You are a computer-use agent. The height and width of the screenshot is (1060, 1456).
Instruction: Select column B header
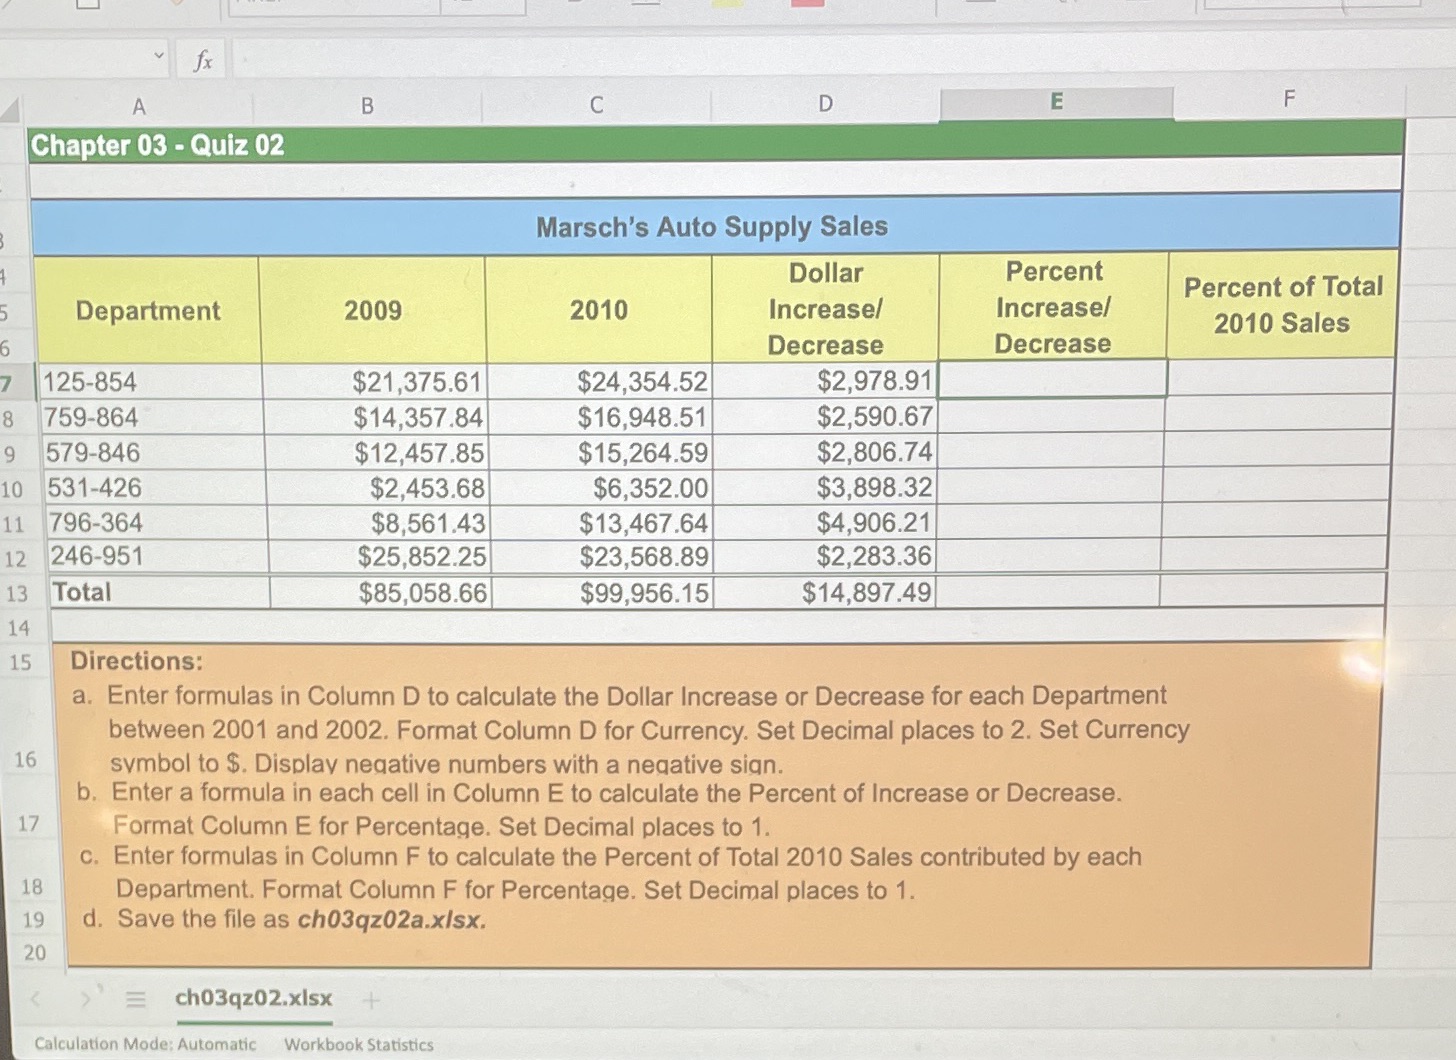tap(367, 105)
